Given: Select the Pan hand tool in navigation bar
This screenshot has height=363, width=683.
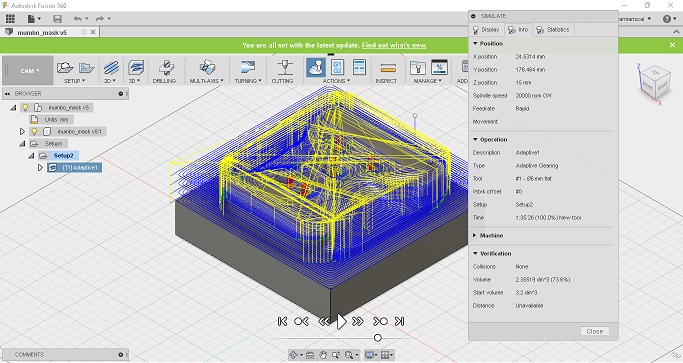Looking at the screenshot, I should click(323, 355).
